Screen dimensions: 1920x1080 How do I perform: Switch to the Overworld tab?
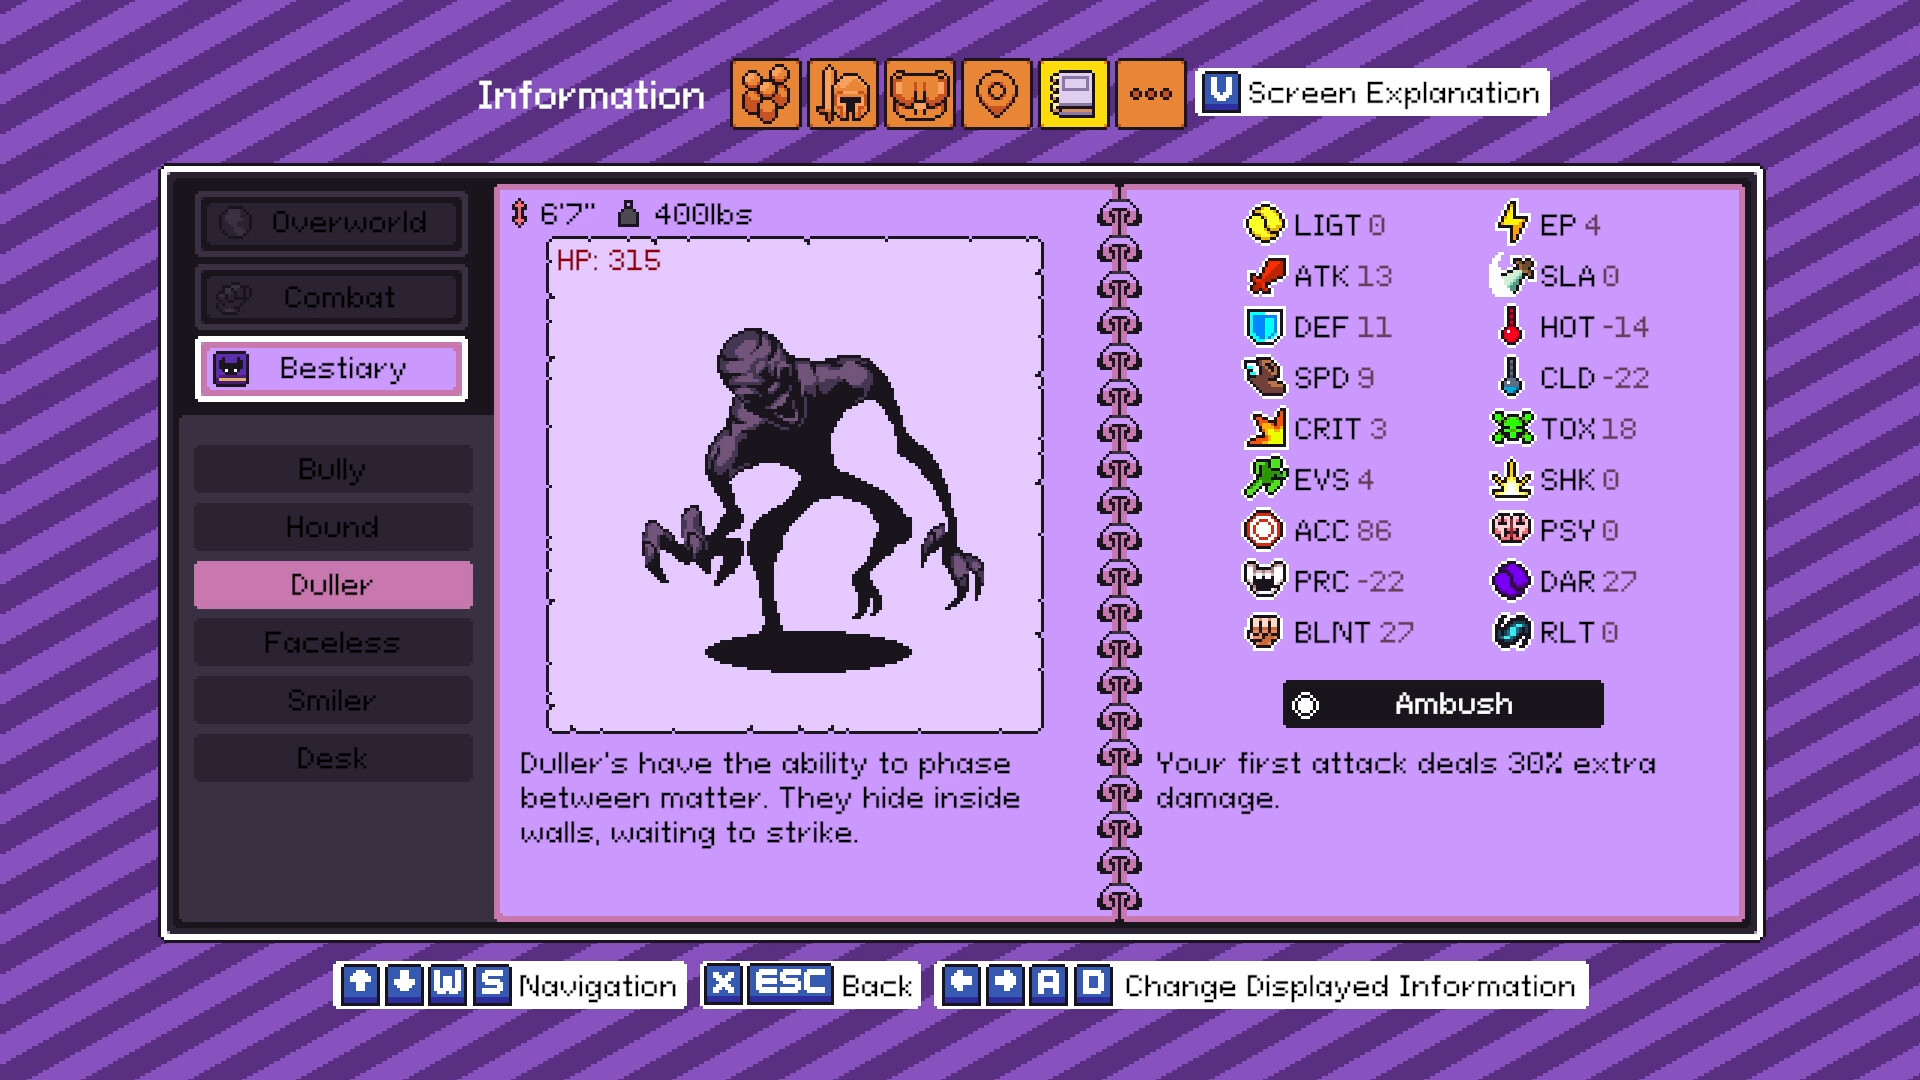click(330, 224)
